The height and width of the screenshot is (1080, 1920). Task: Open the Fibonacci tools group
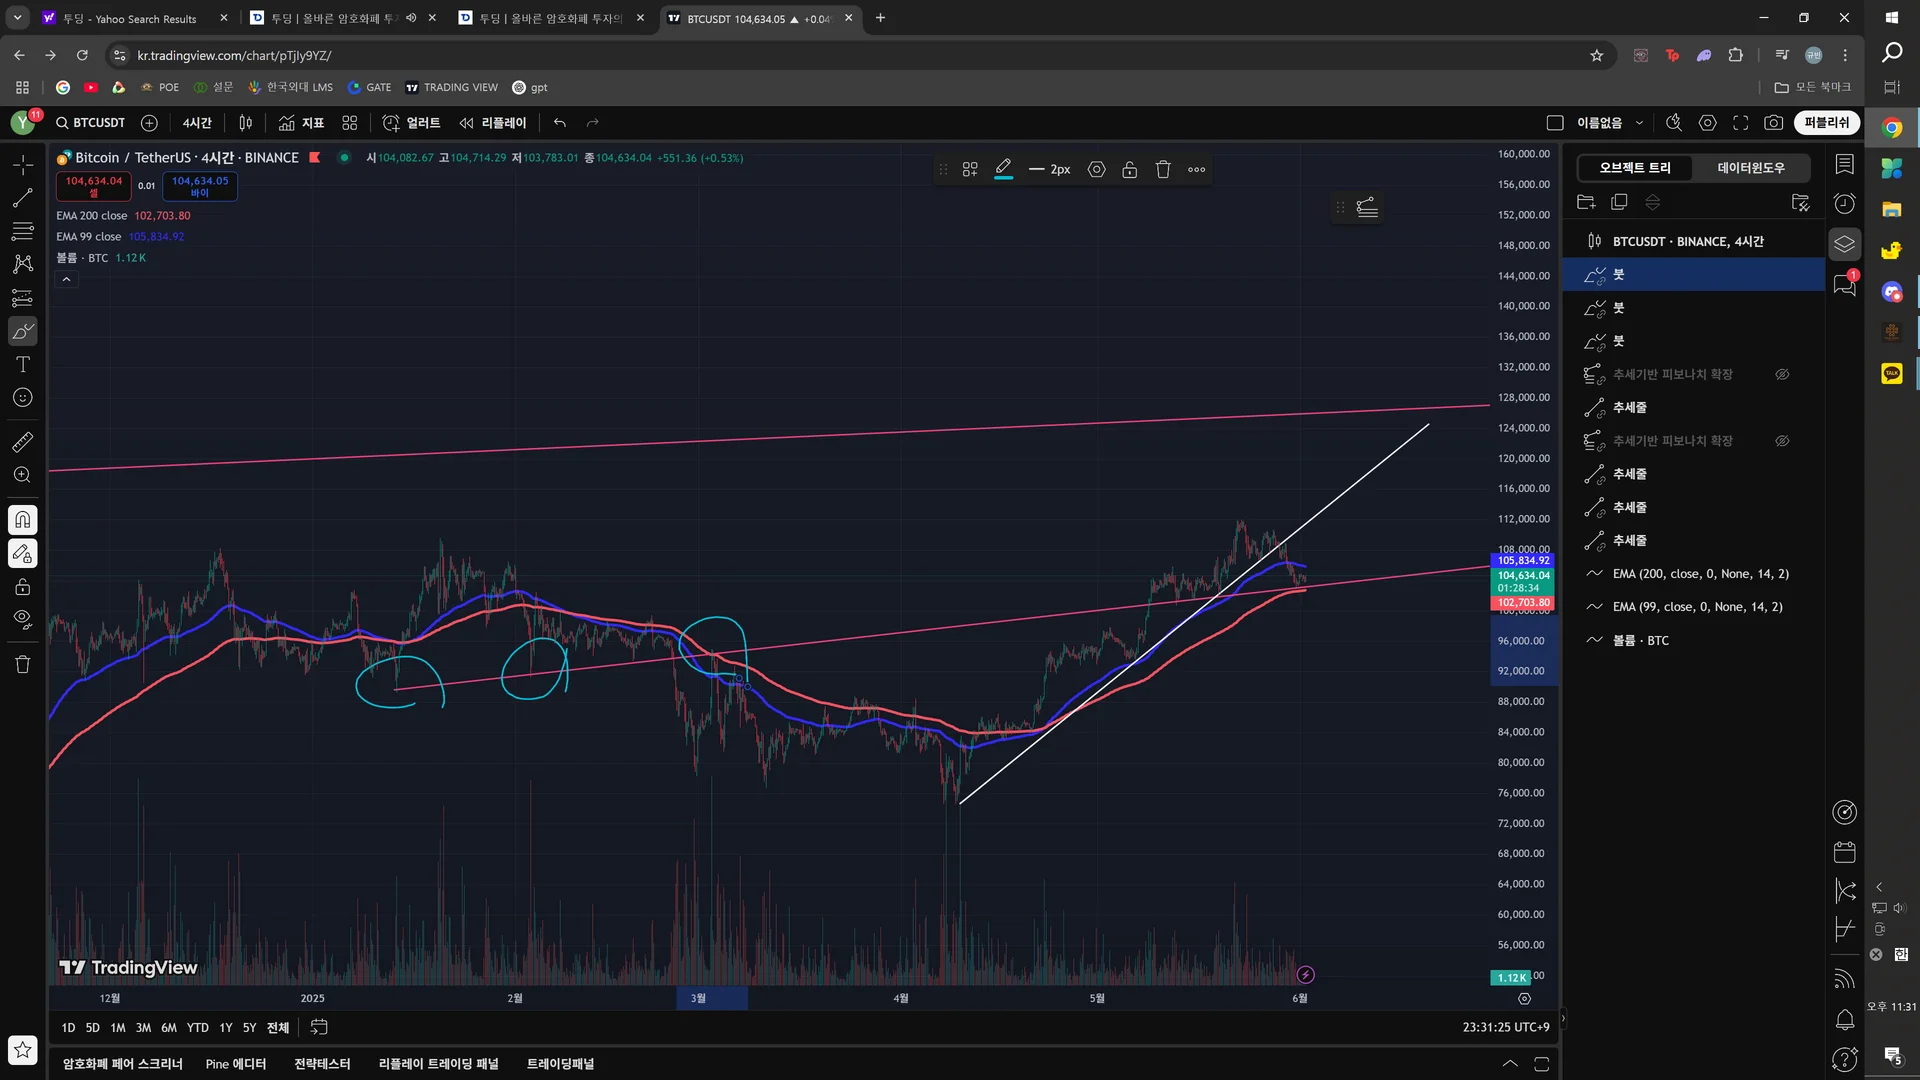pos(22,231)
